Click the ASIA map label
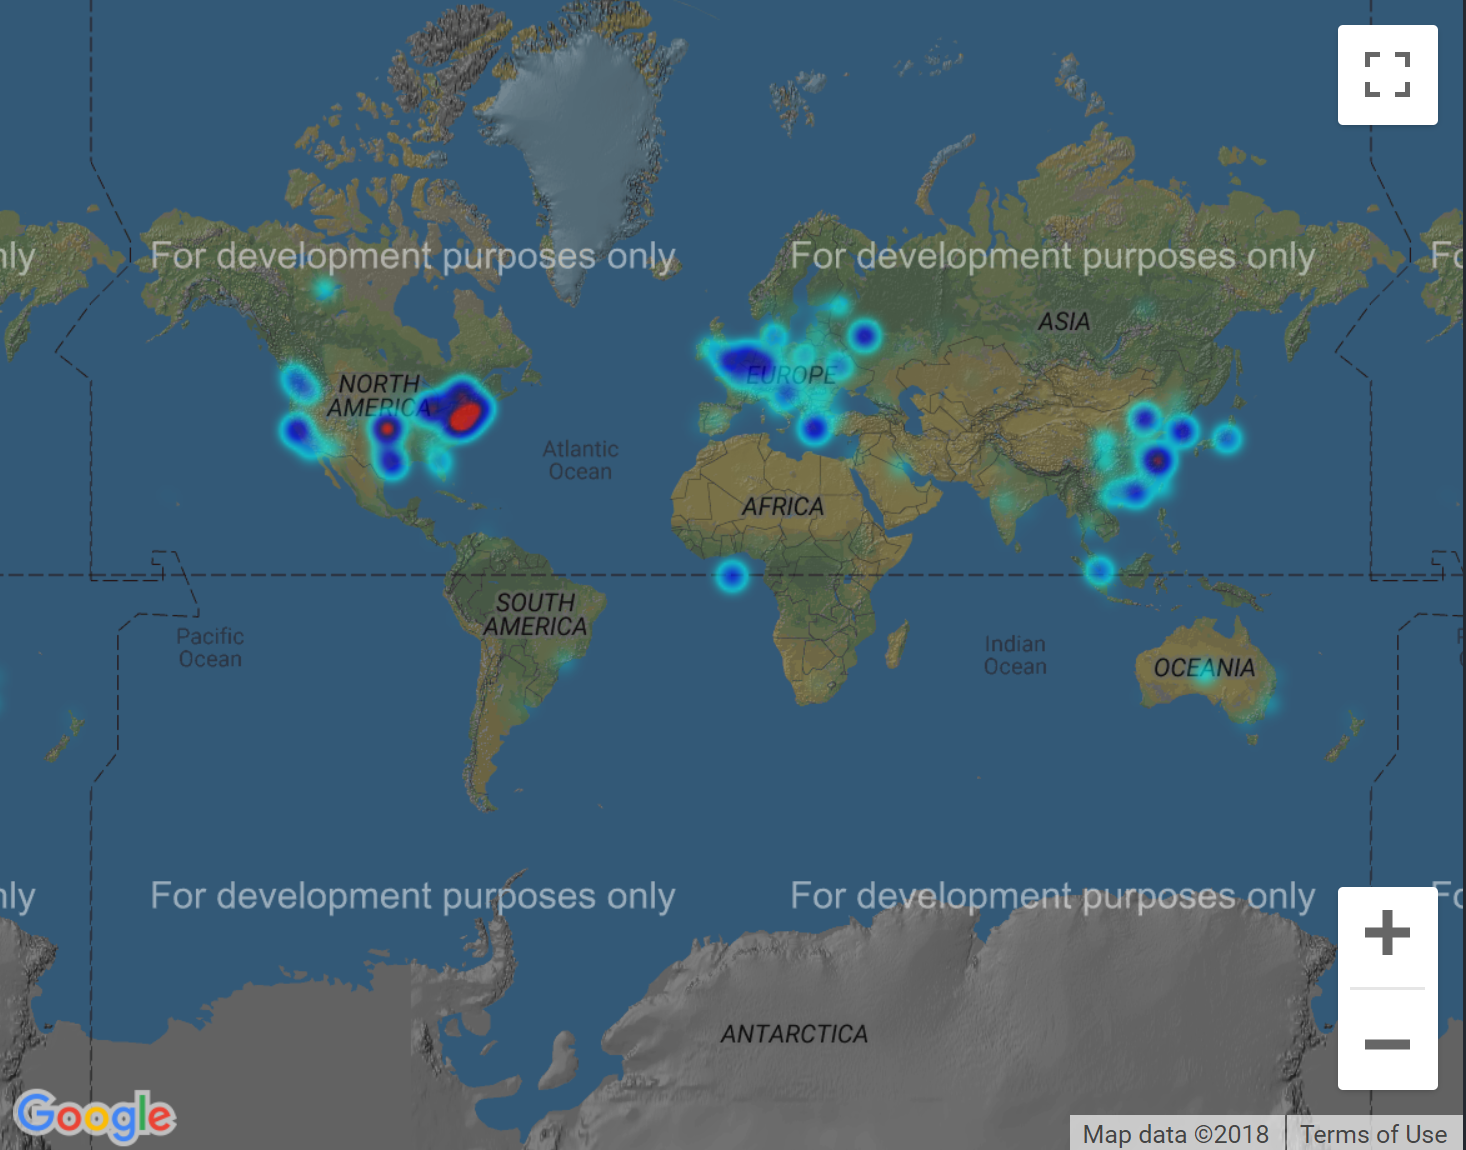This screenshot has width=1466, height=1150. click(x=1064, y=322)
